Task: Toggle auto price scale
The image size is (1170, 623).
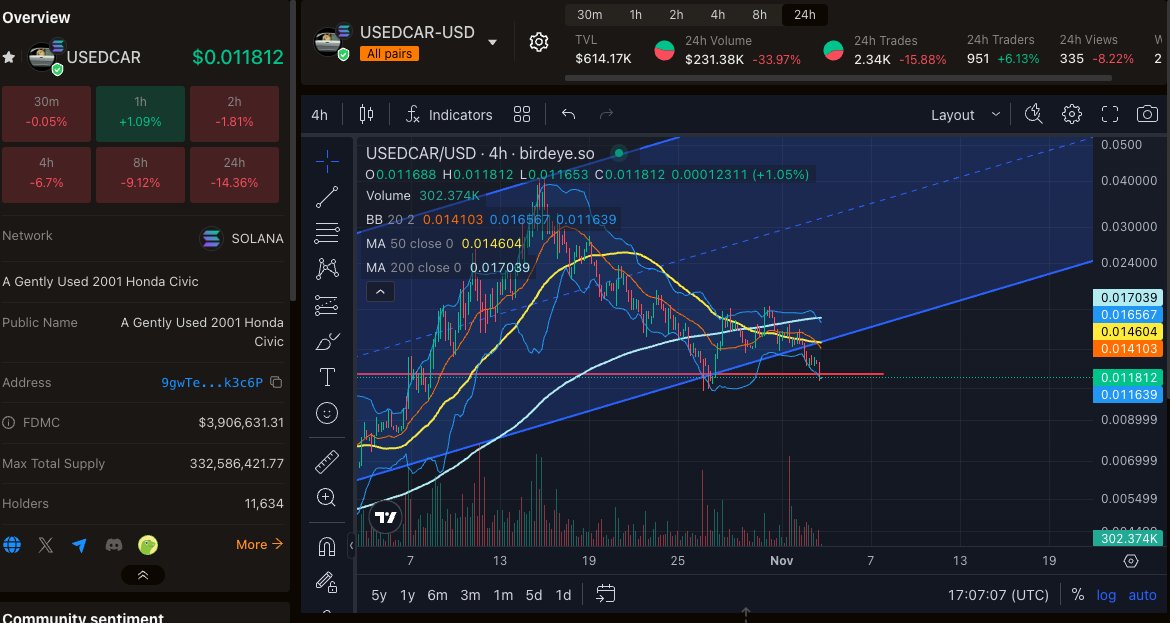Action: (1142, 595)
